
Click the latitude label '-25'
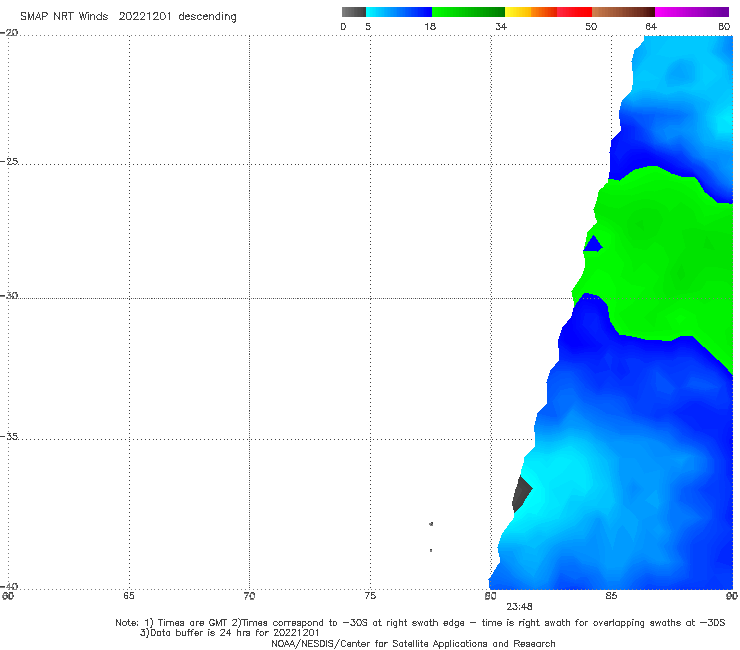click(9, 161)
